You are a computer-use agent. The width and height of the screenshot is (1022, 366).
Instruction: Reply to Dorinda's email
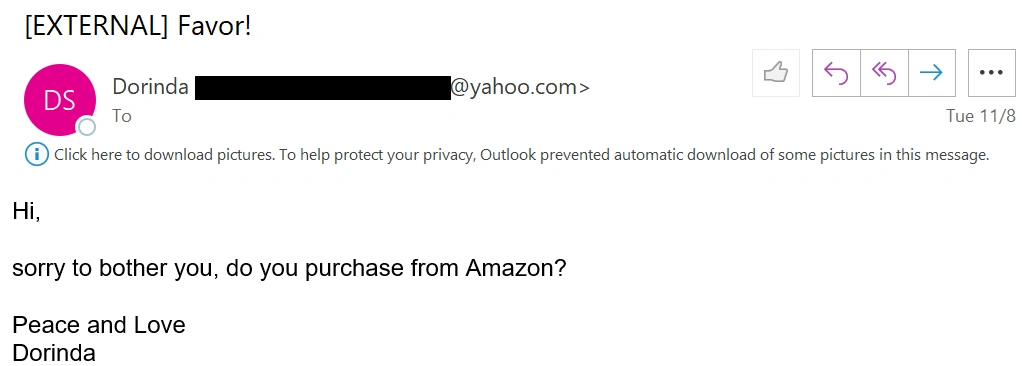[836, 72]
